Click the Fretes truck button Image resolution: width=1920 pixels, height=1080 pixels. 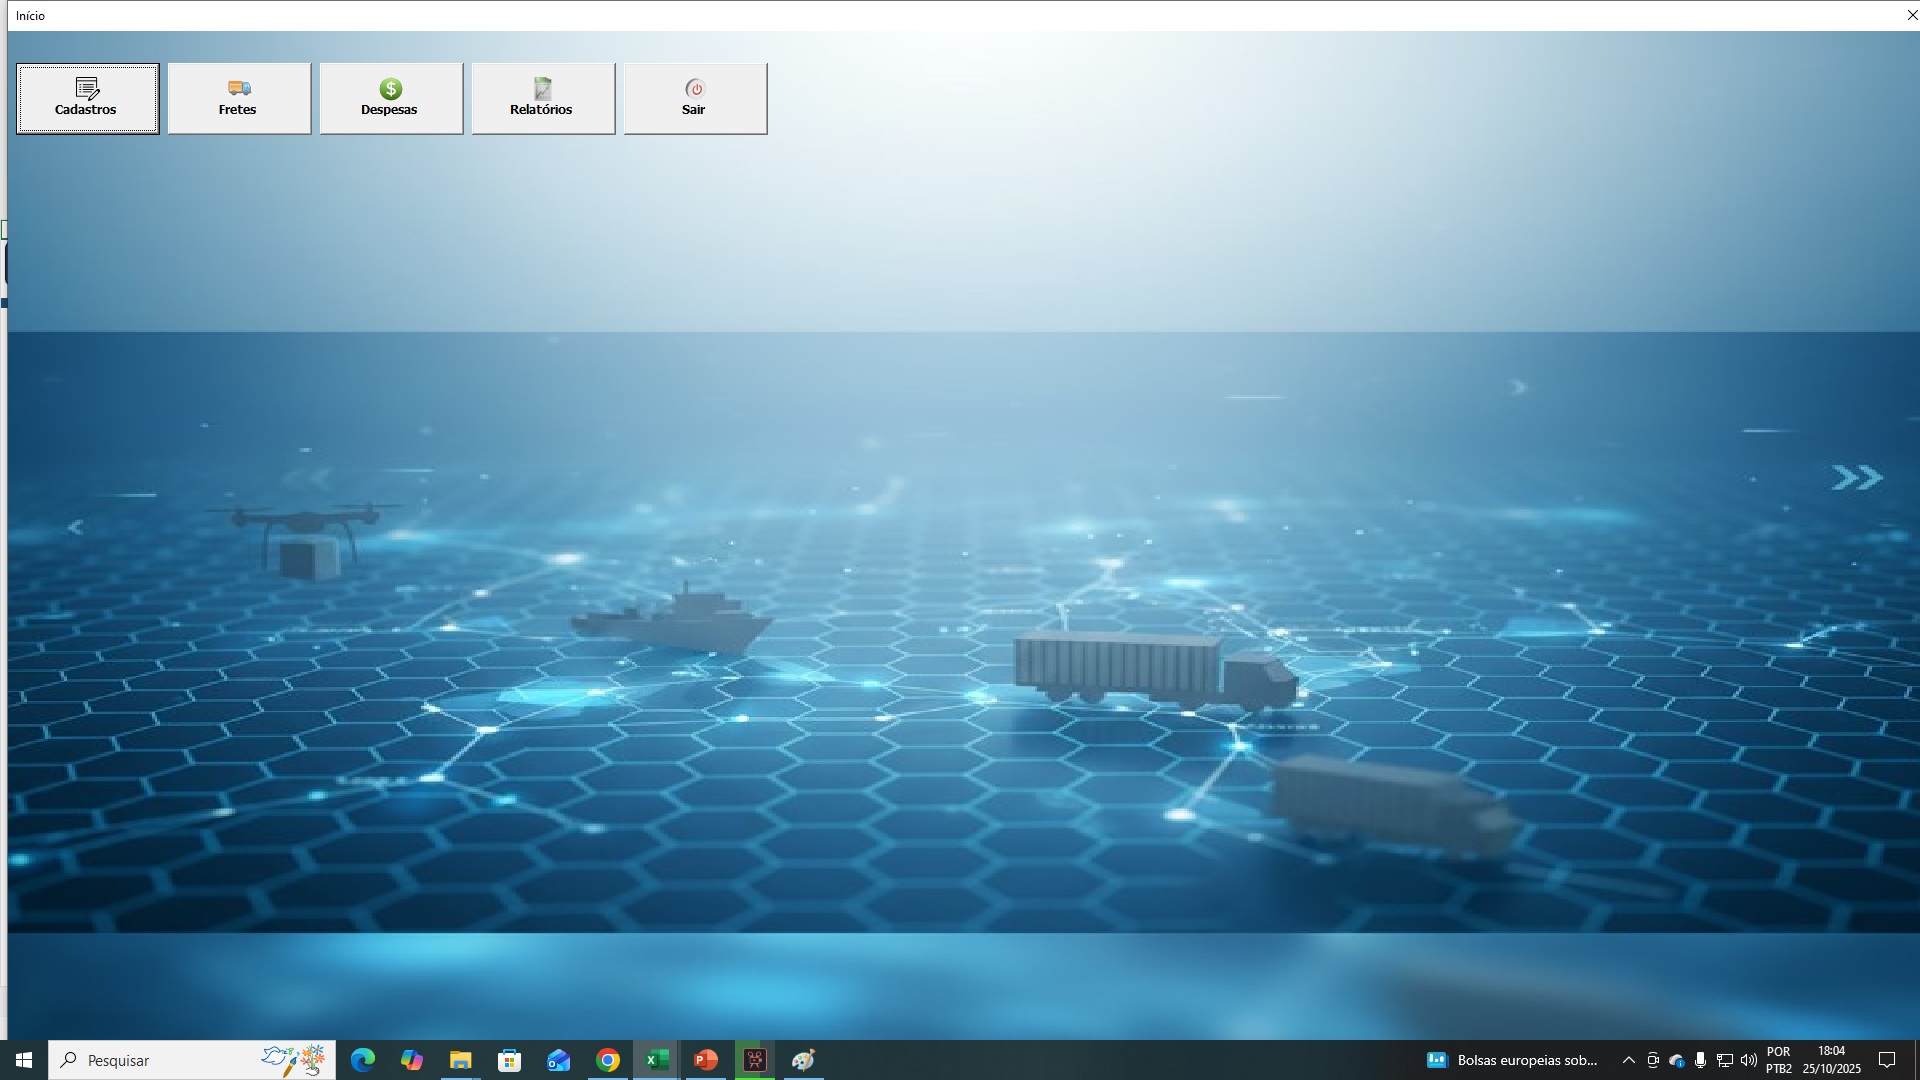coord(239,98)
